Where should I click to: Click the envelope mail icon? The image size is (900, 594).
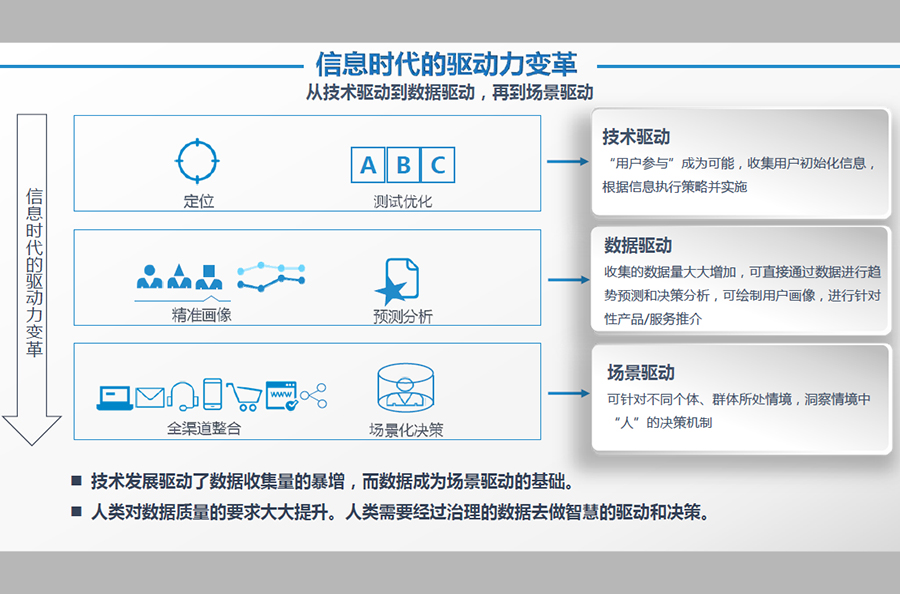[x=150, y=397]
